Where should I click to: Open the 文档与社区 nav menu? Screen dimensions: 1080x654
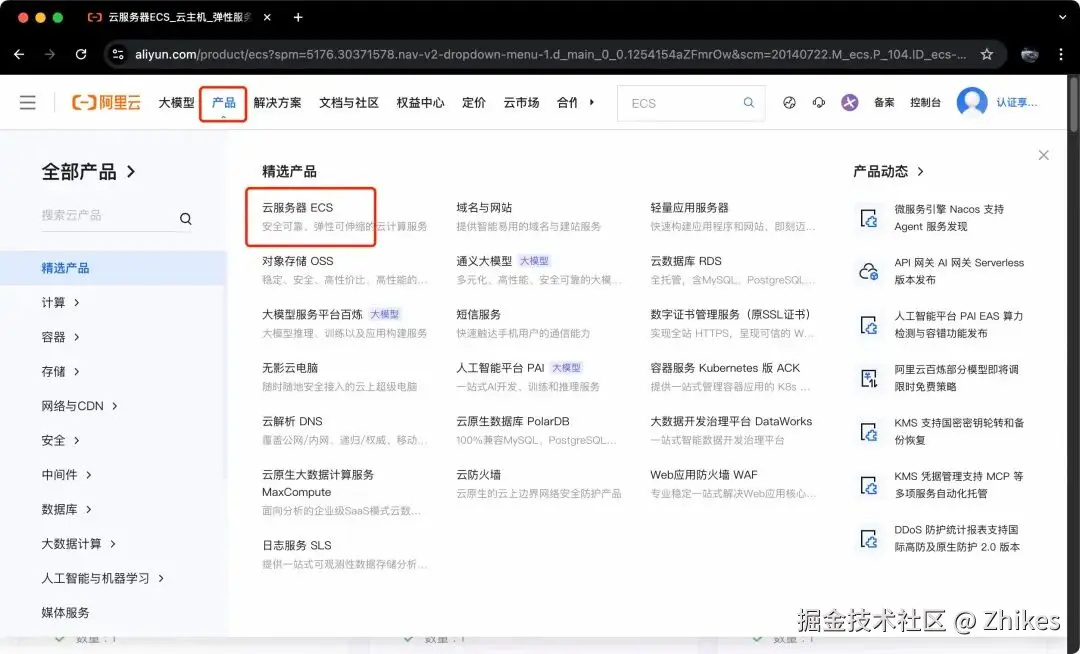tap(349, 103)
